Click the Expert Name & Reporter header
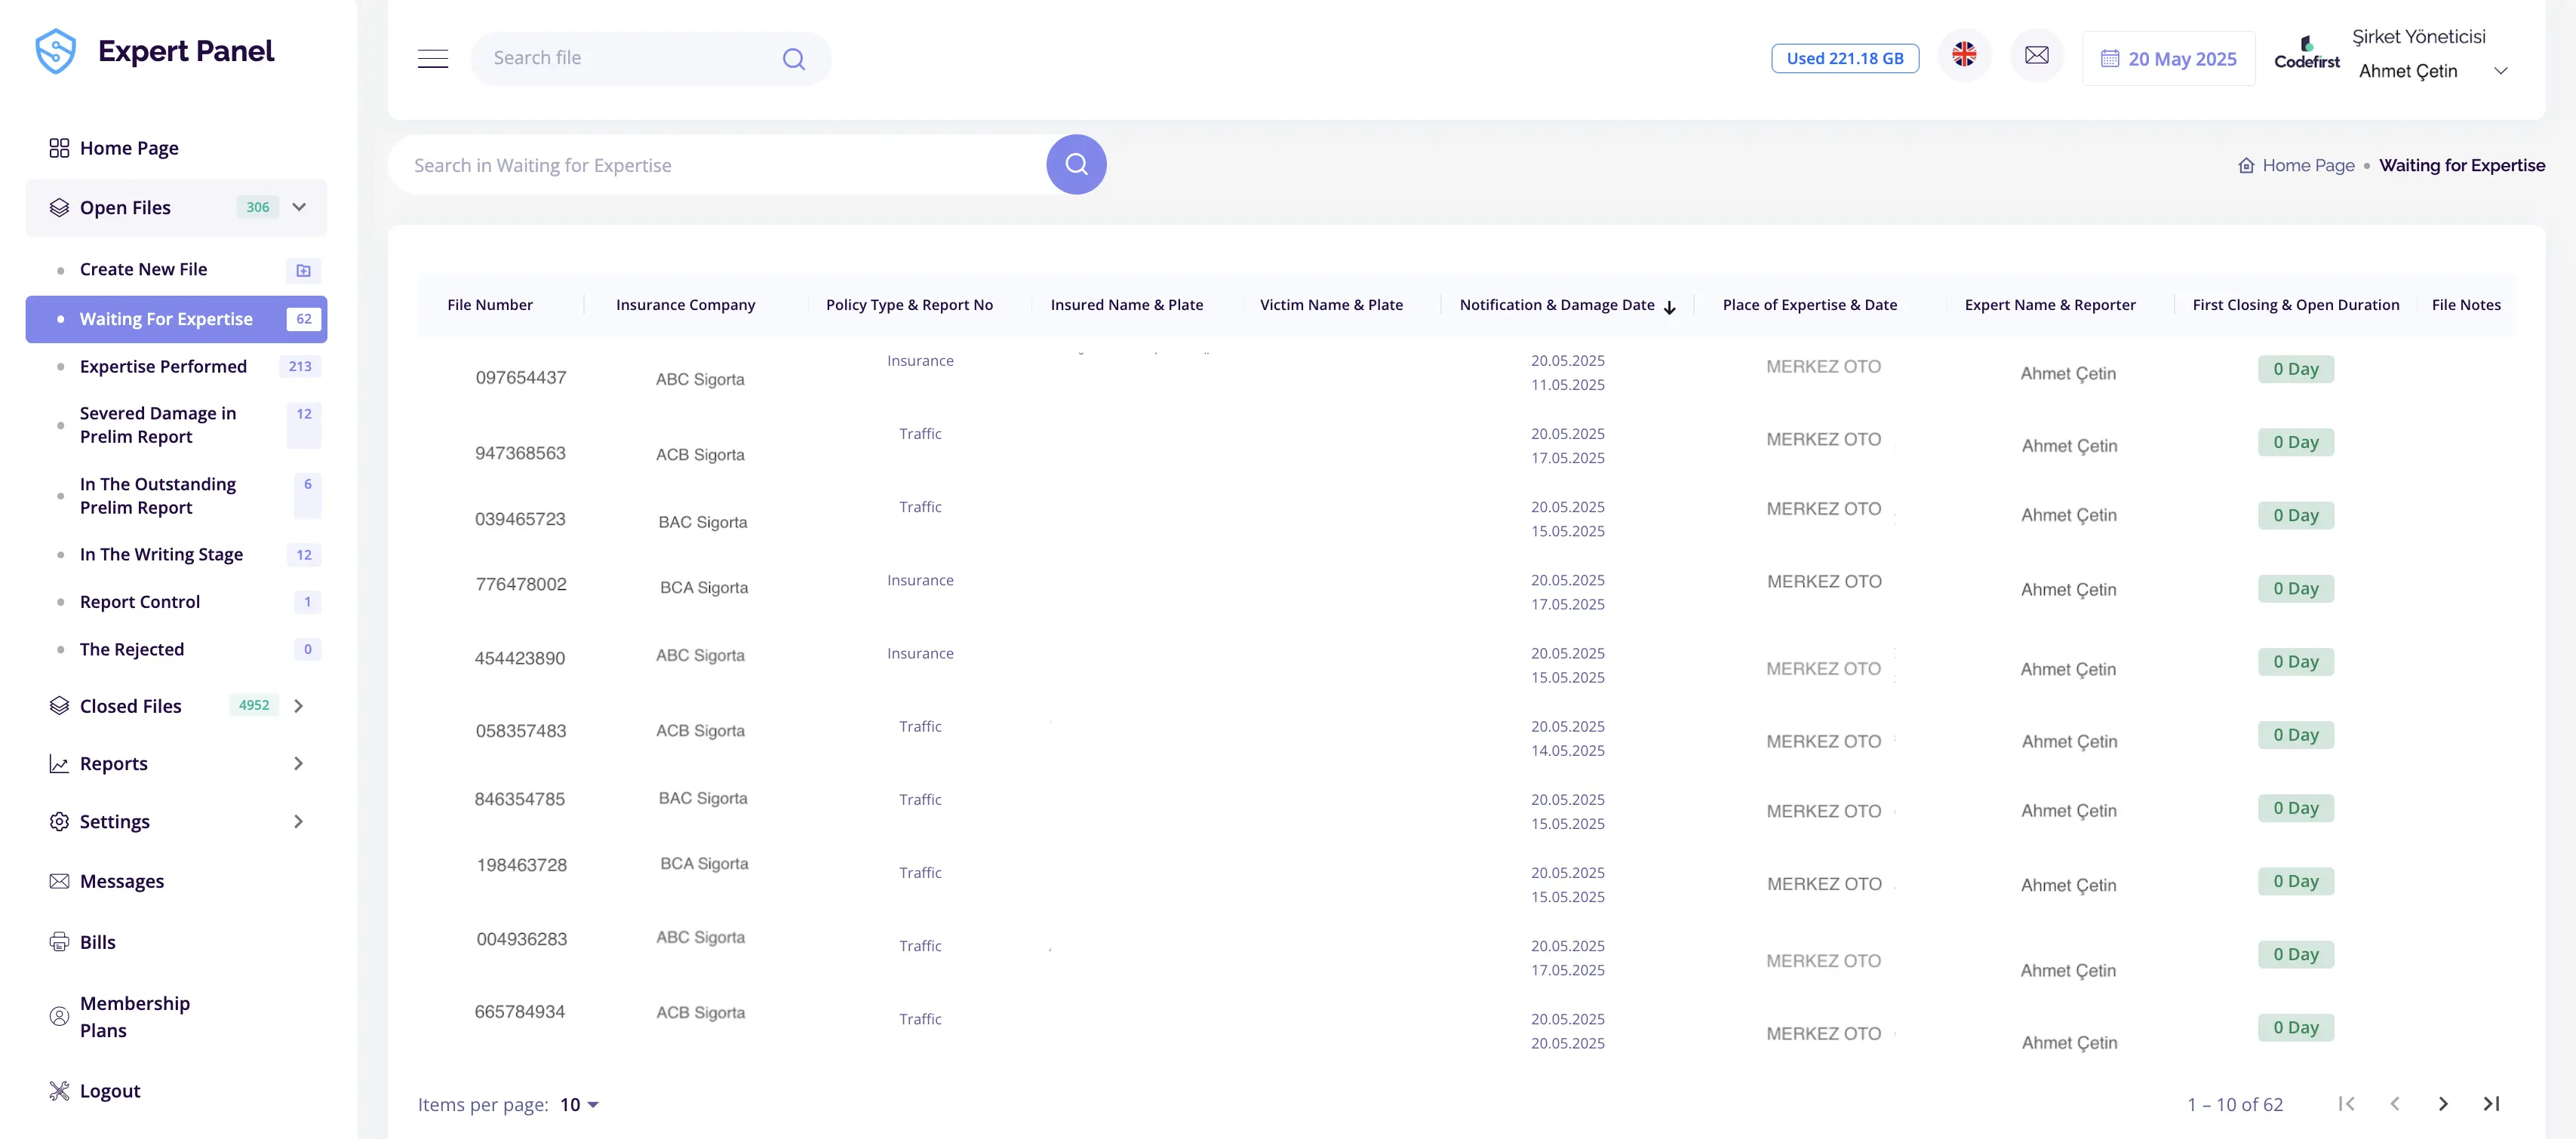 pos(2050,305)
